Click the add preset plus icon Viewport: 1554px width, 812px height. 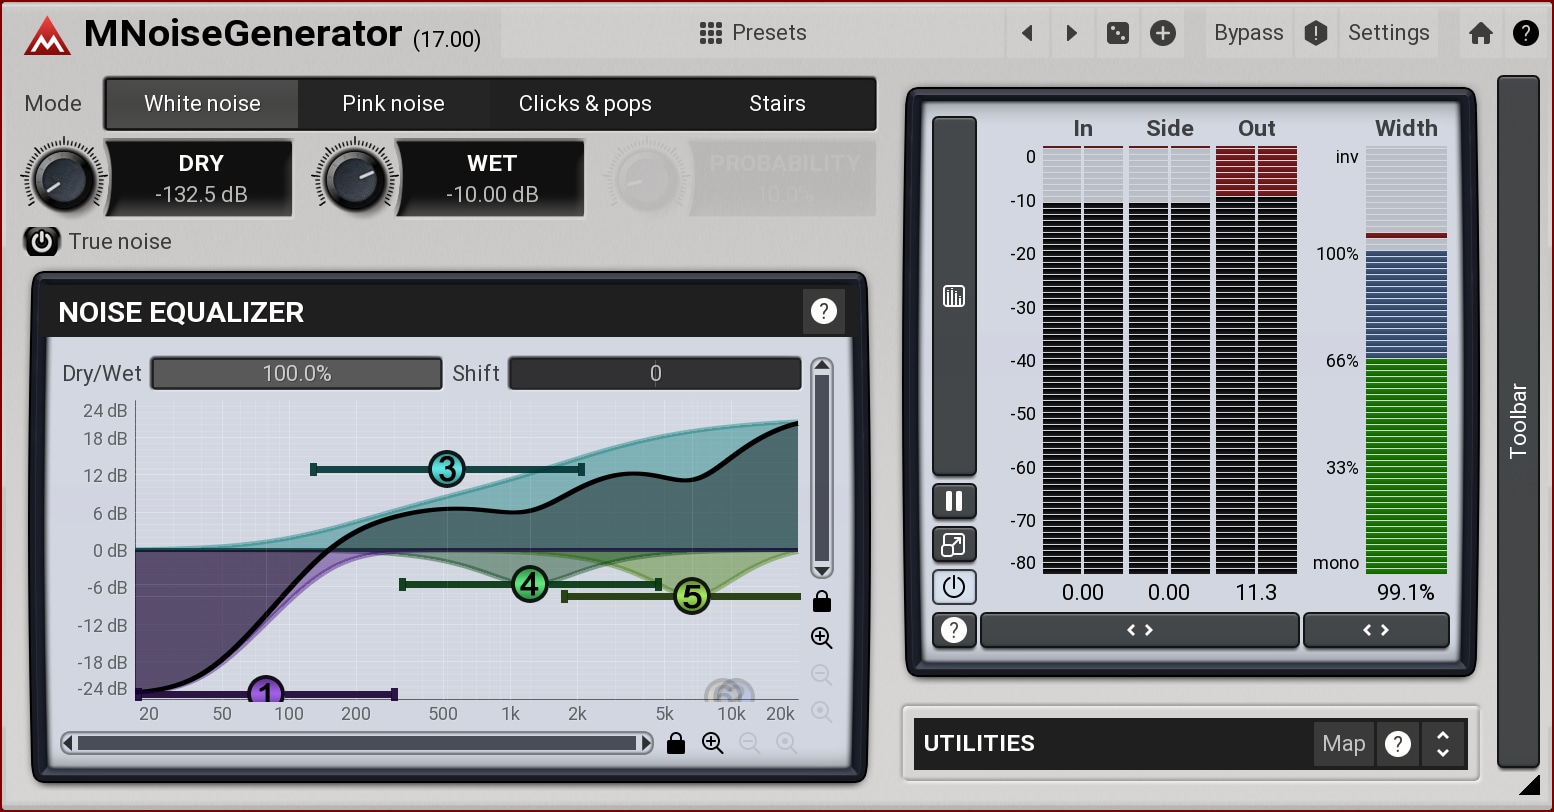click(1162, 33)
